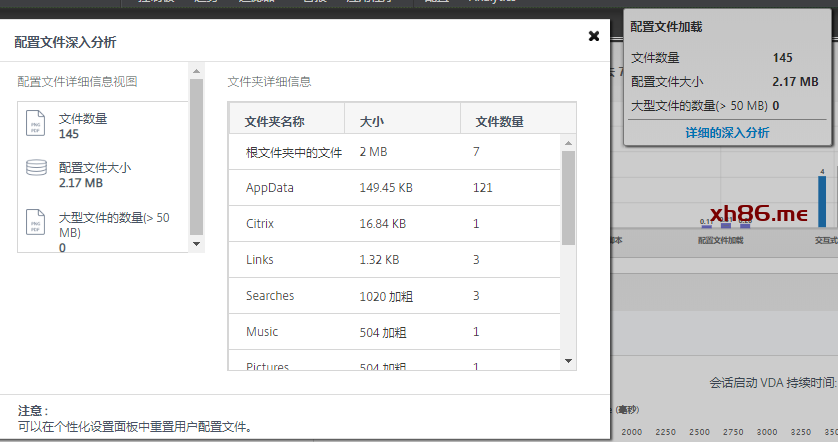Click the file count document icon

point(36,124)
